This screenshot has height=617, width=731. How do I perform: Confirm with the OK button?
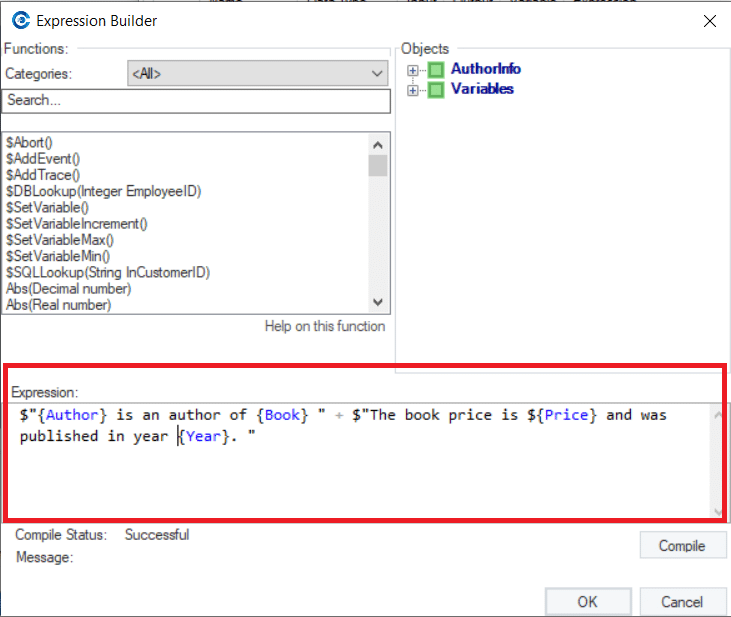coord(587,601)
